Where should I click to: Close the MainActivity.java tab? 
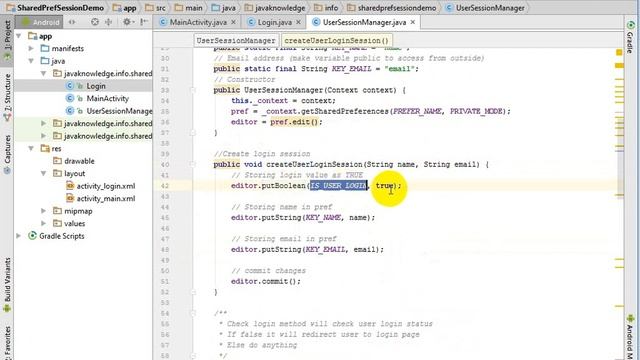(233, 22)
